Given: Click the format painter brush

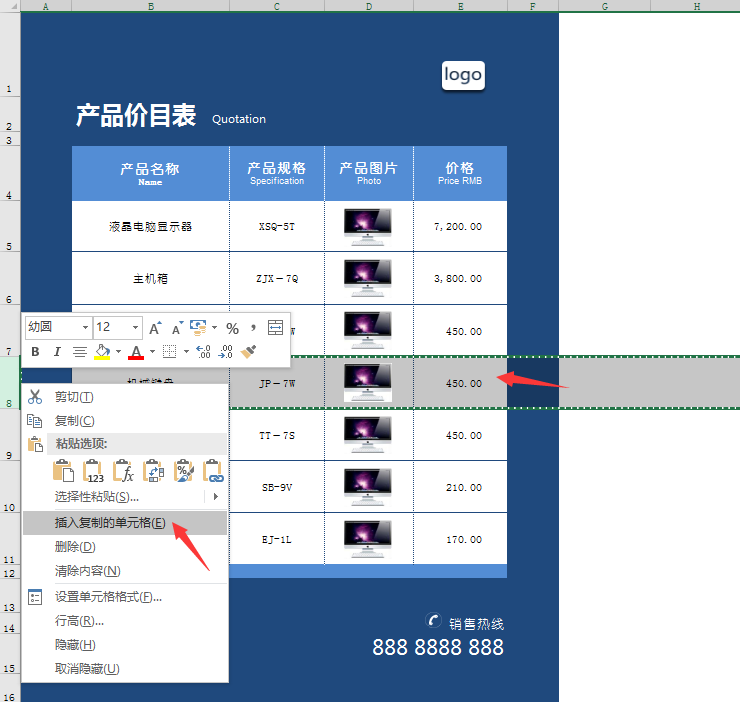Looking at the screenshot, I should pos(248,352).
